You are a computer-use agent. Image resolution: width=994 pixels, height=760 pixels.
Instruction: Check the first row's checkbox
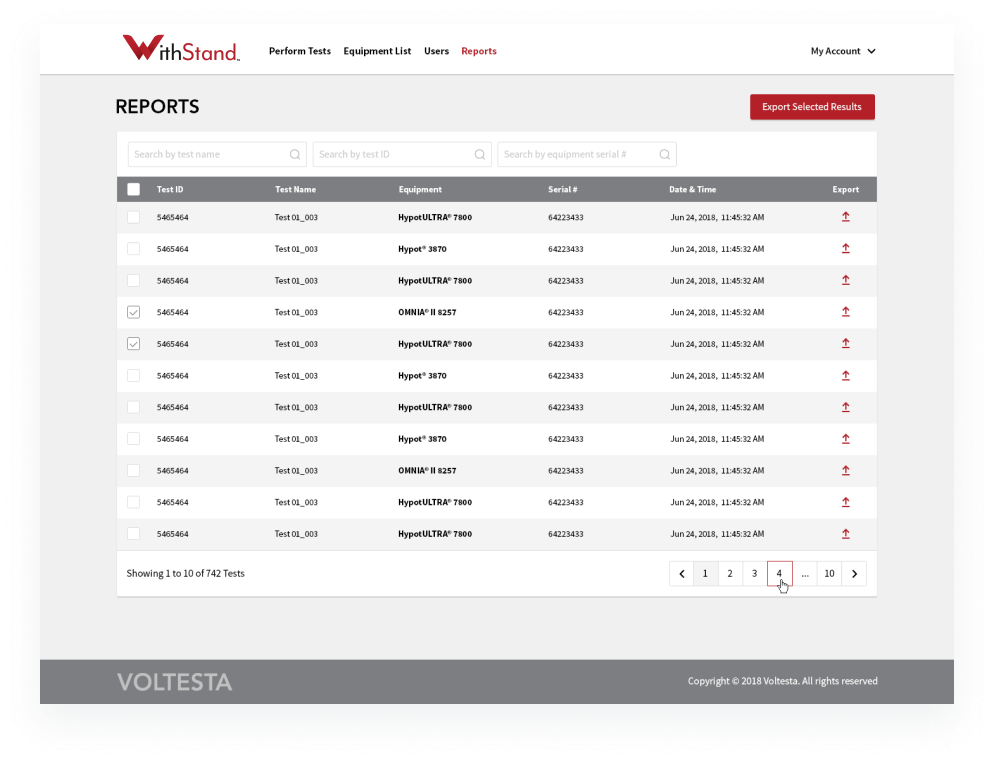pos(133,217)
